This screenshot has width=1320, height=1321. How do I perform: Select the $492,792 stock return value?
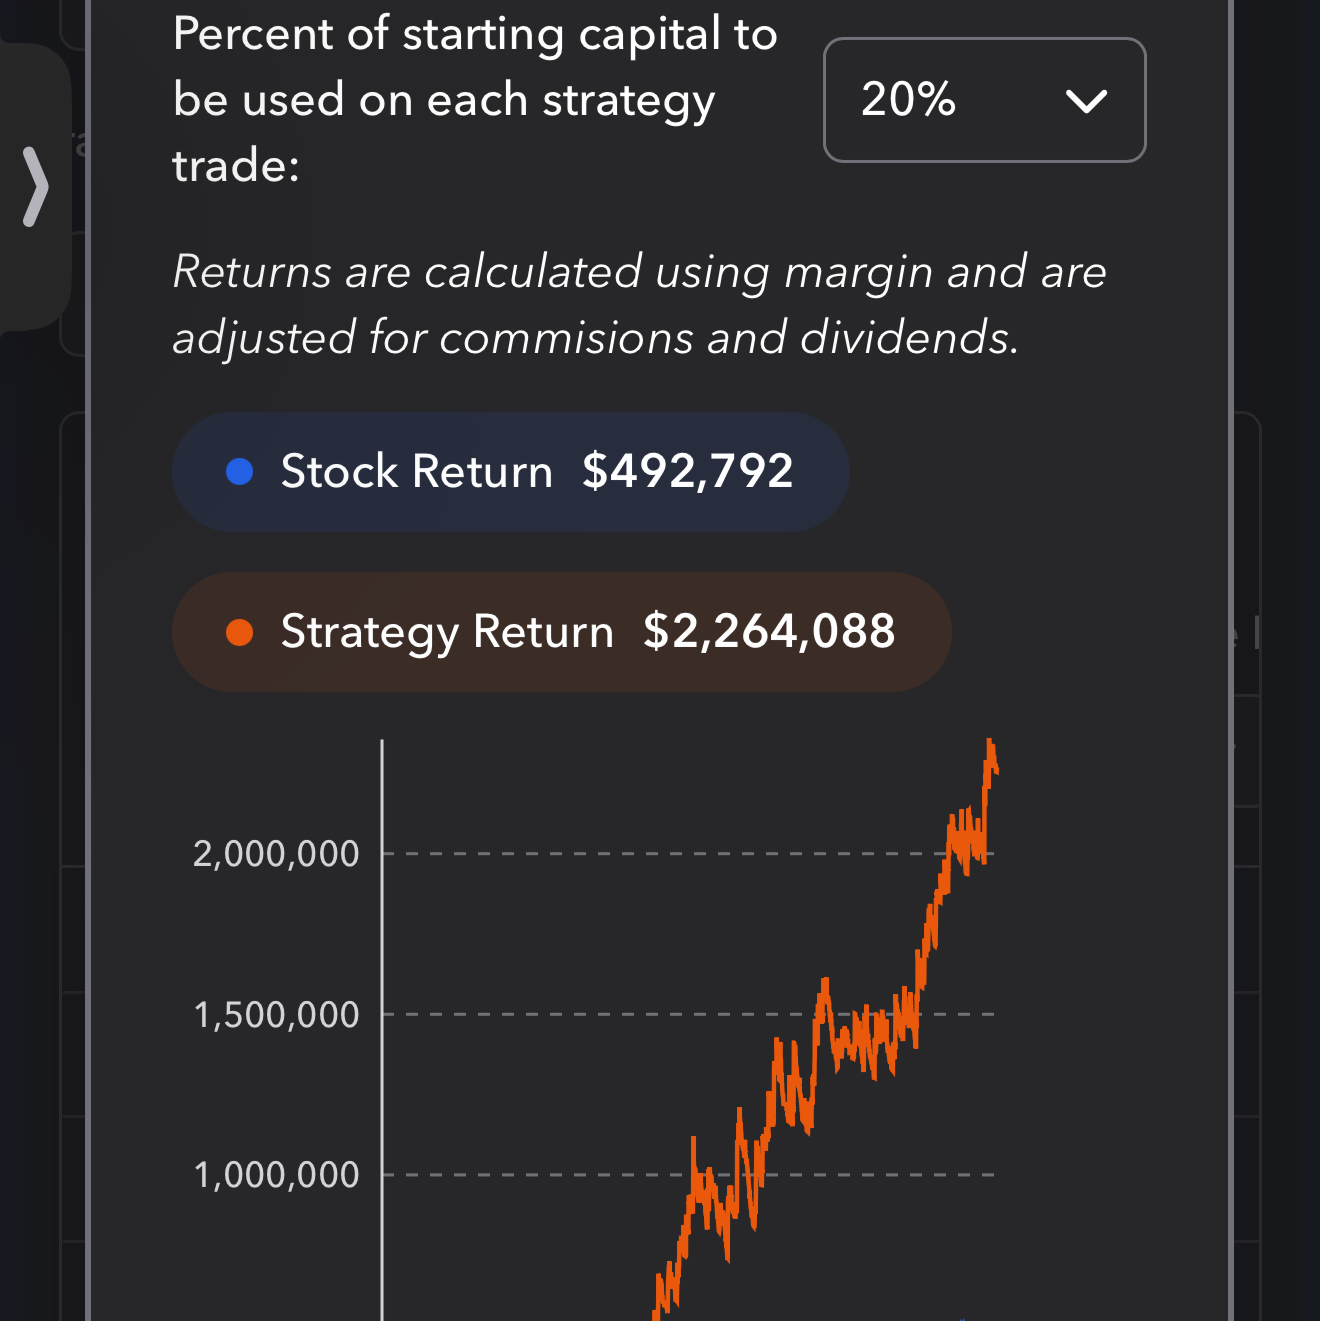click(x=688, y=471)
